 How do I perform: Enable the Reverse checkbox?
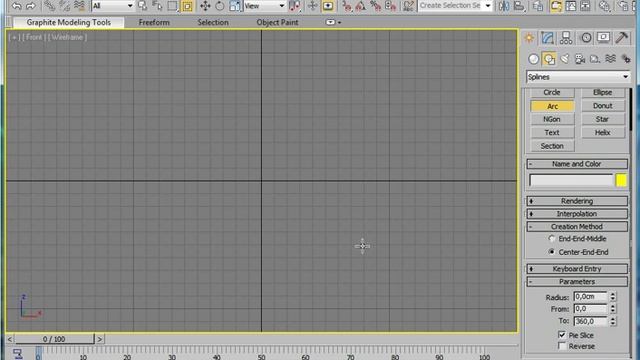point(562,346)
